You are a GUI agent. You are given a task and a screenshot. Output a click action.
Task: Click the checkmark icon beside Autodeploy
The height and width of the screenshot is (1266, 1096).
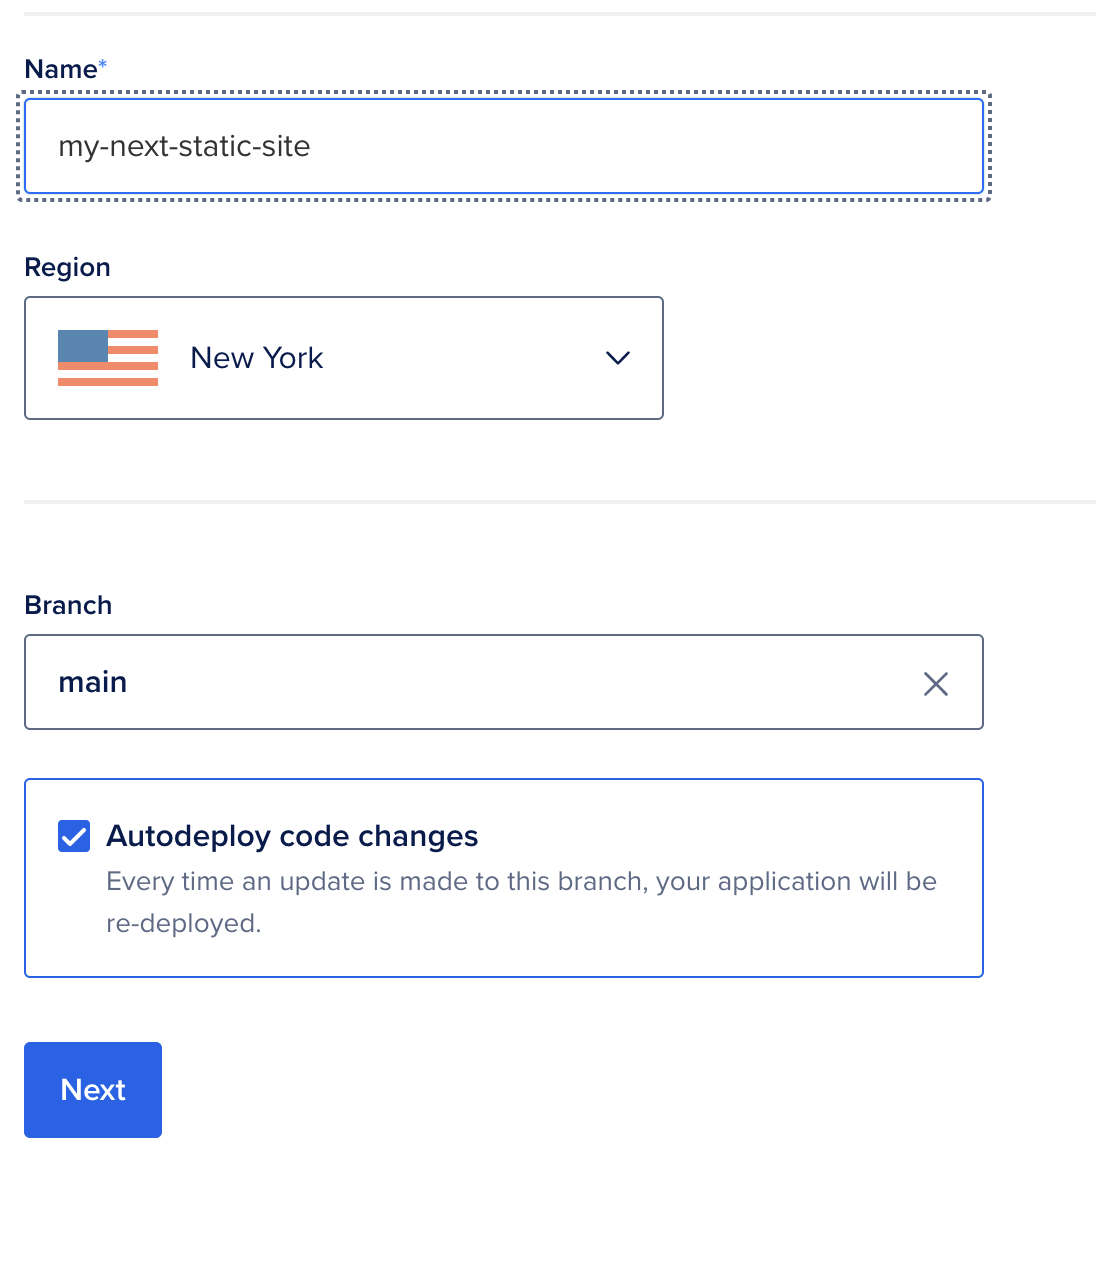pyautogui.click(x=74, y=836)
